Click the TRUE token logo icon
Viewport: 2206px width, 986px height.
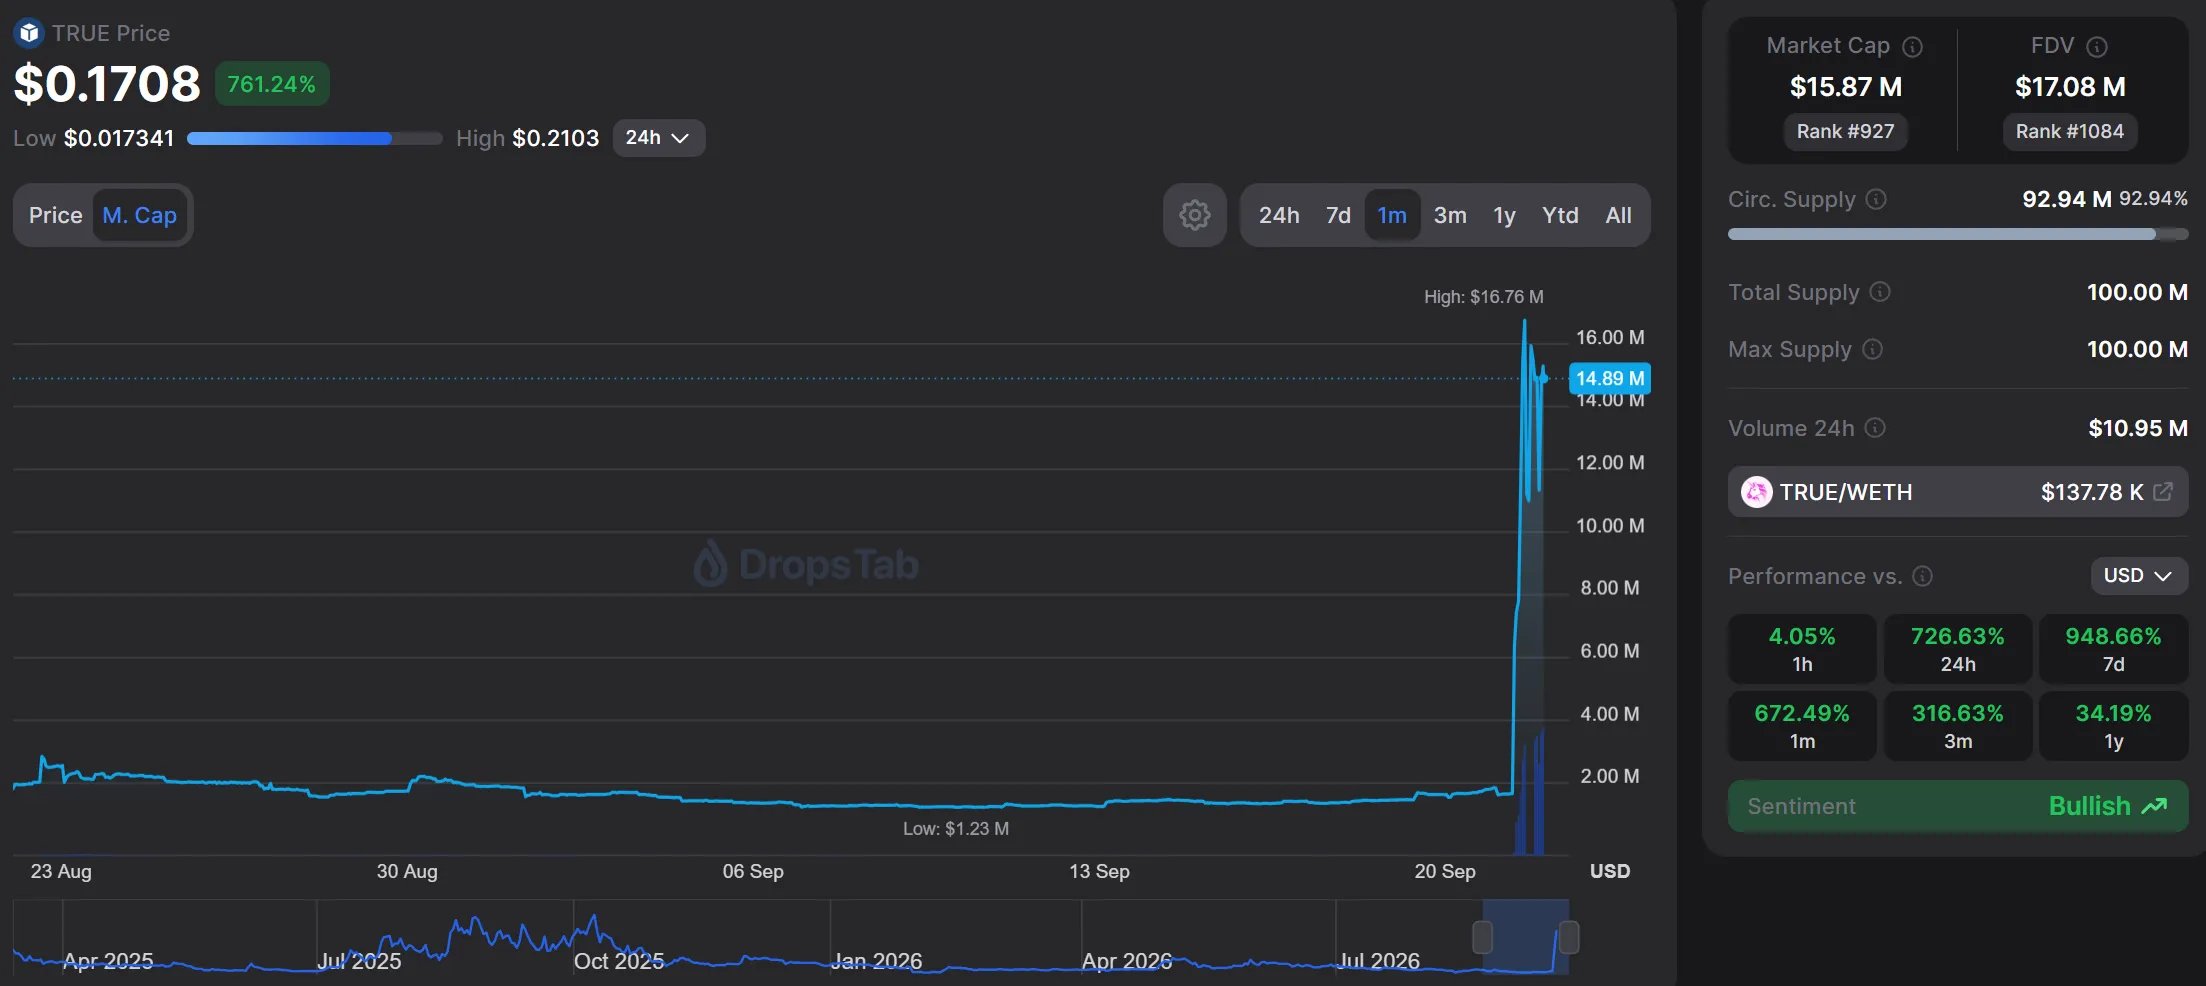29,33
